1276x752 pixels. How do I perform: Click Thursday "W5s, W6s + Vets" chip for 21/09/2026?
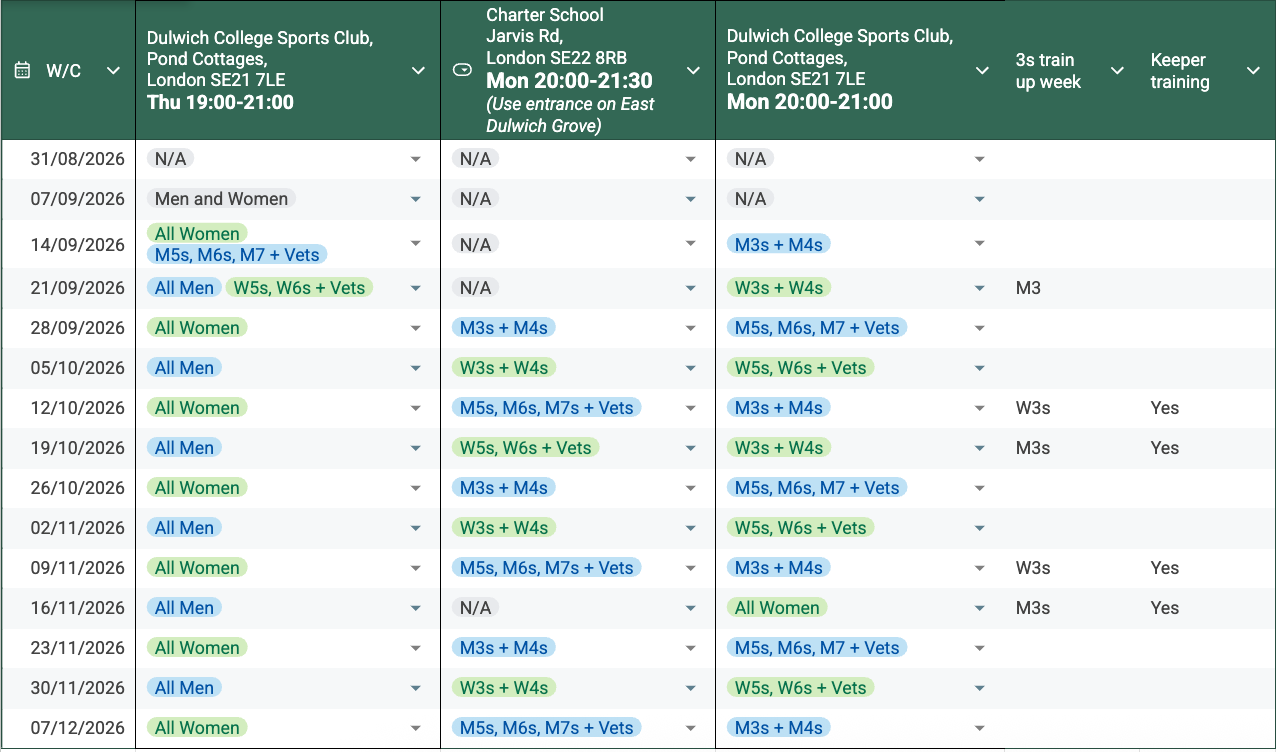point(299,288)
